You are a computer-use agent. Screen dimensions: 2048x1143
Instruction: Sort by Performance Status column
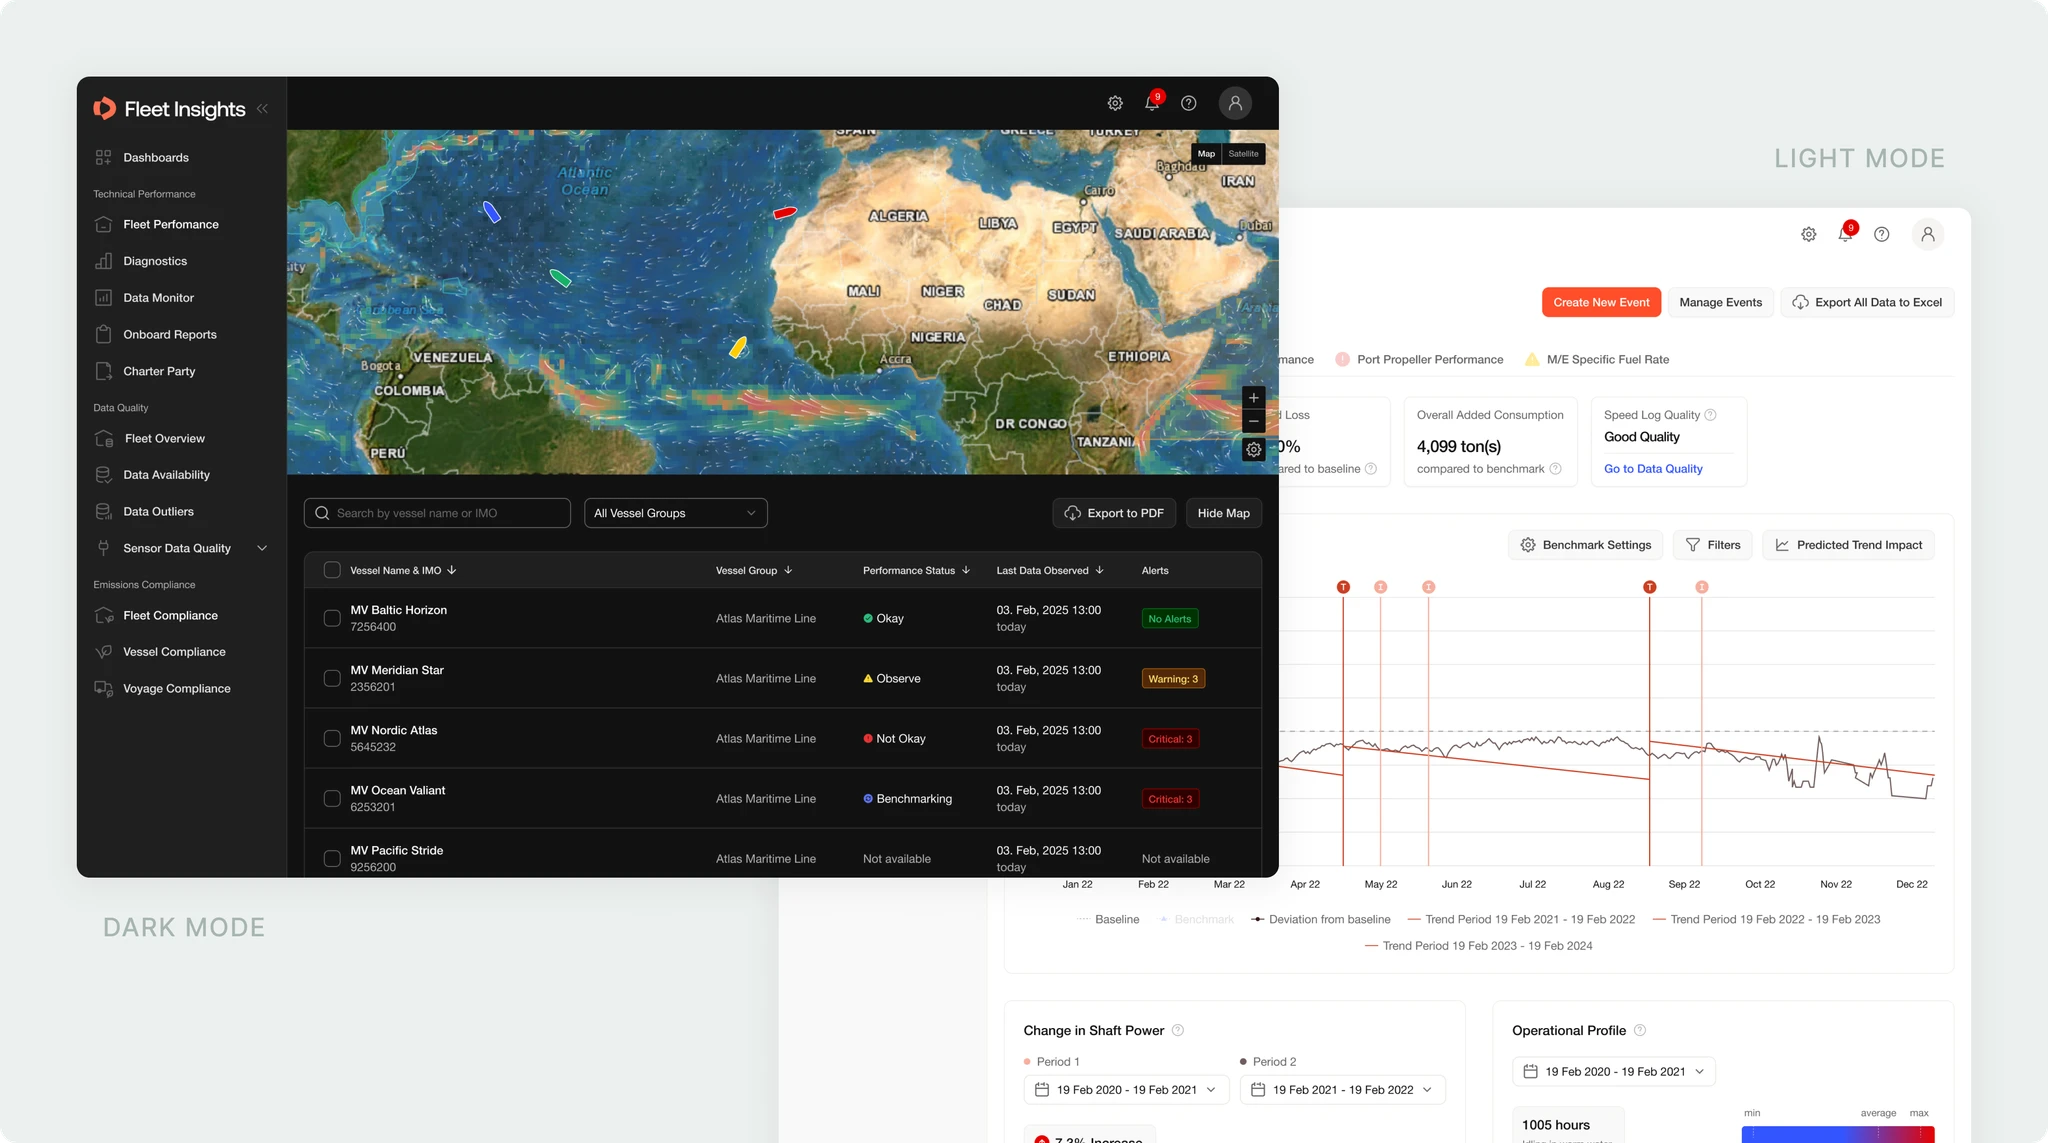916,570
